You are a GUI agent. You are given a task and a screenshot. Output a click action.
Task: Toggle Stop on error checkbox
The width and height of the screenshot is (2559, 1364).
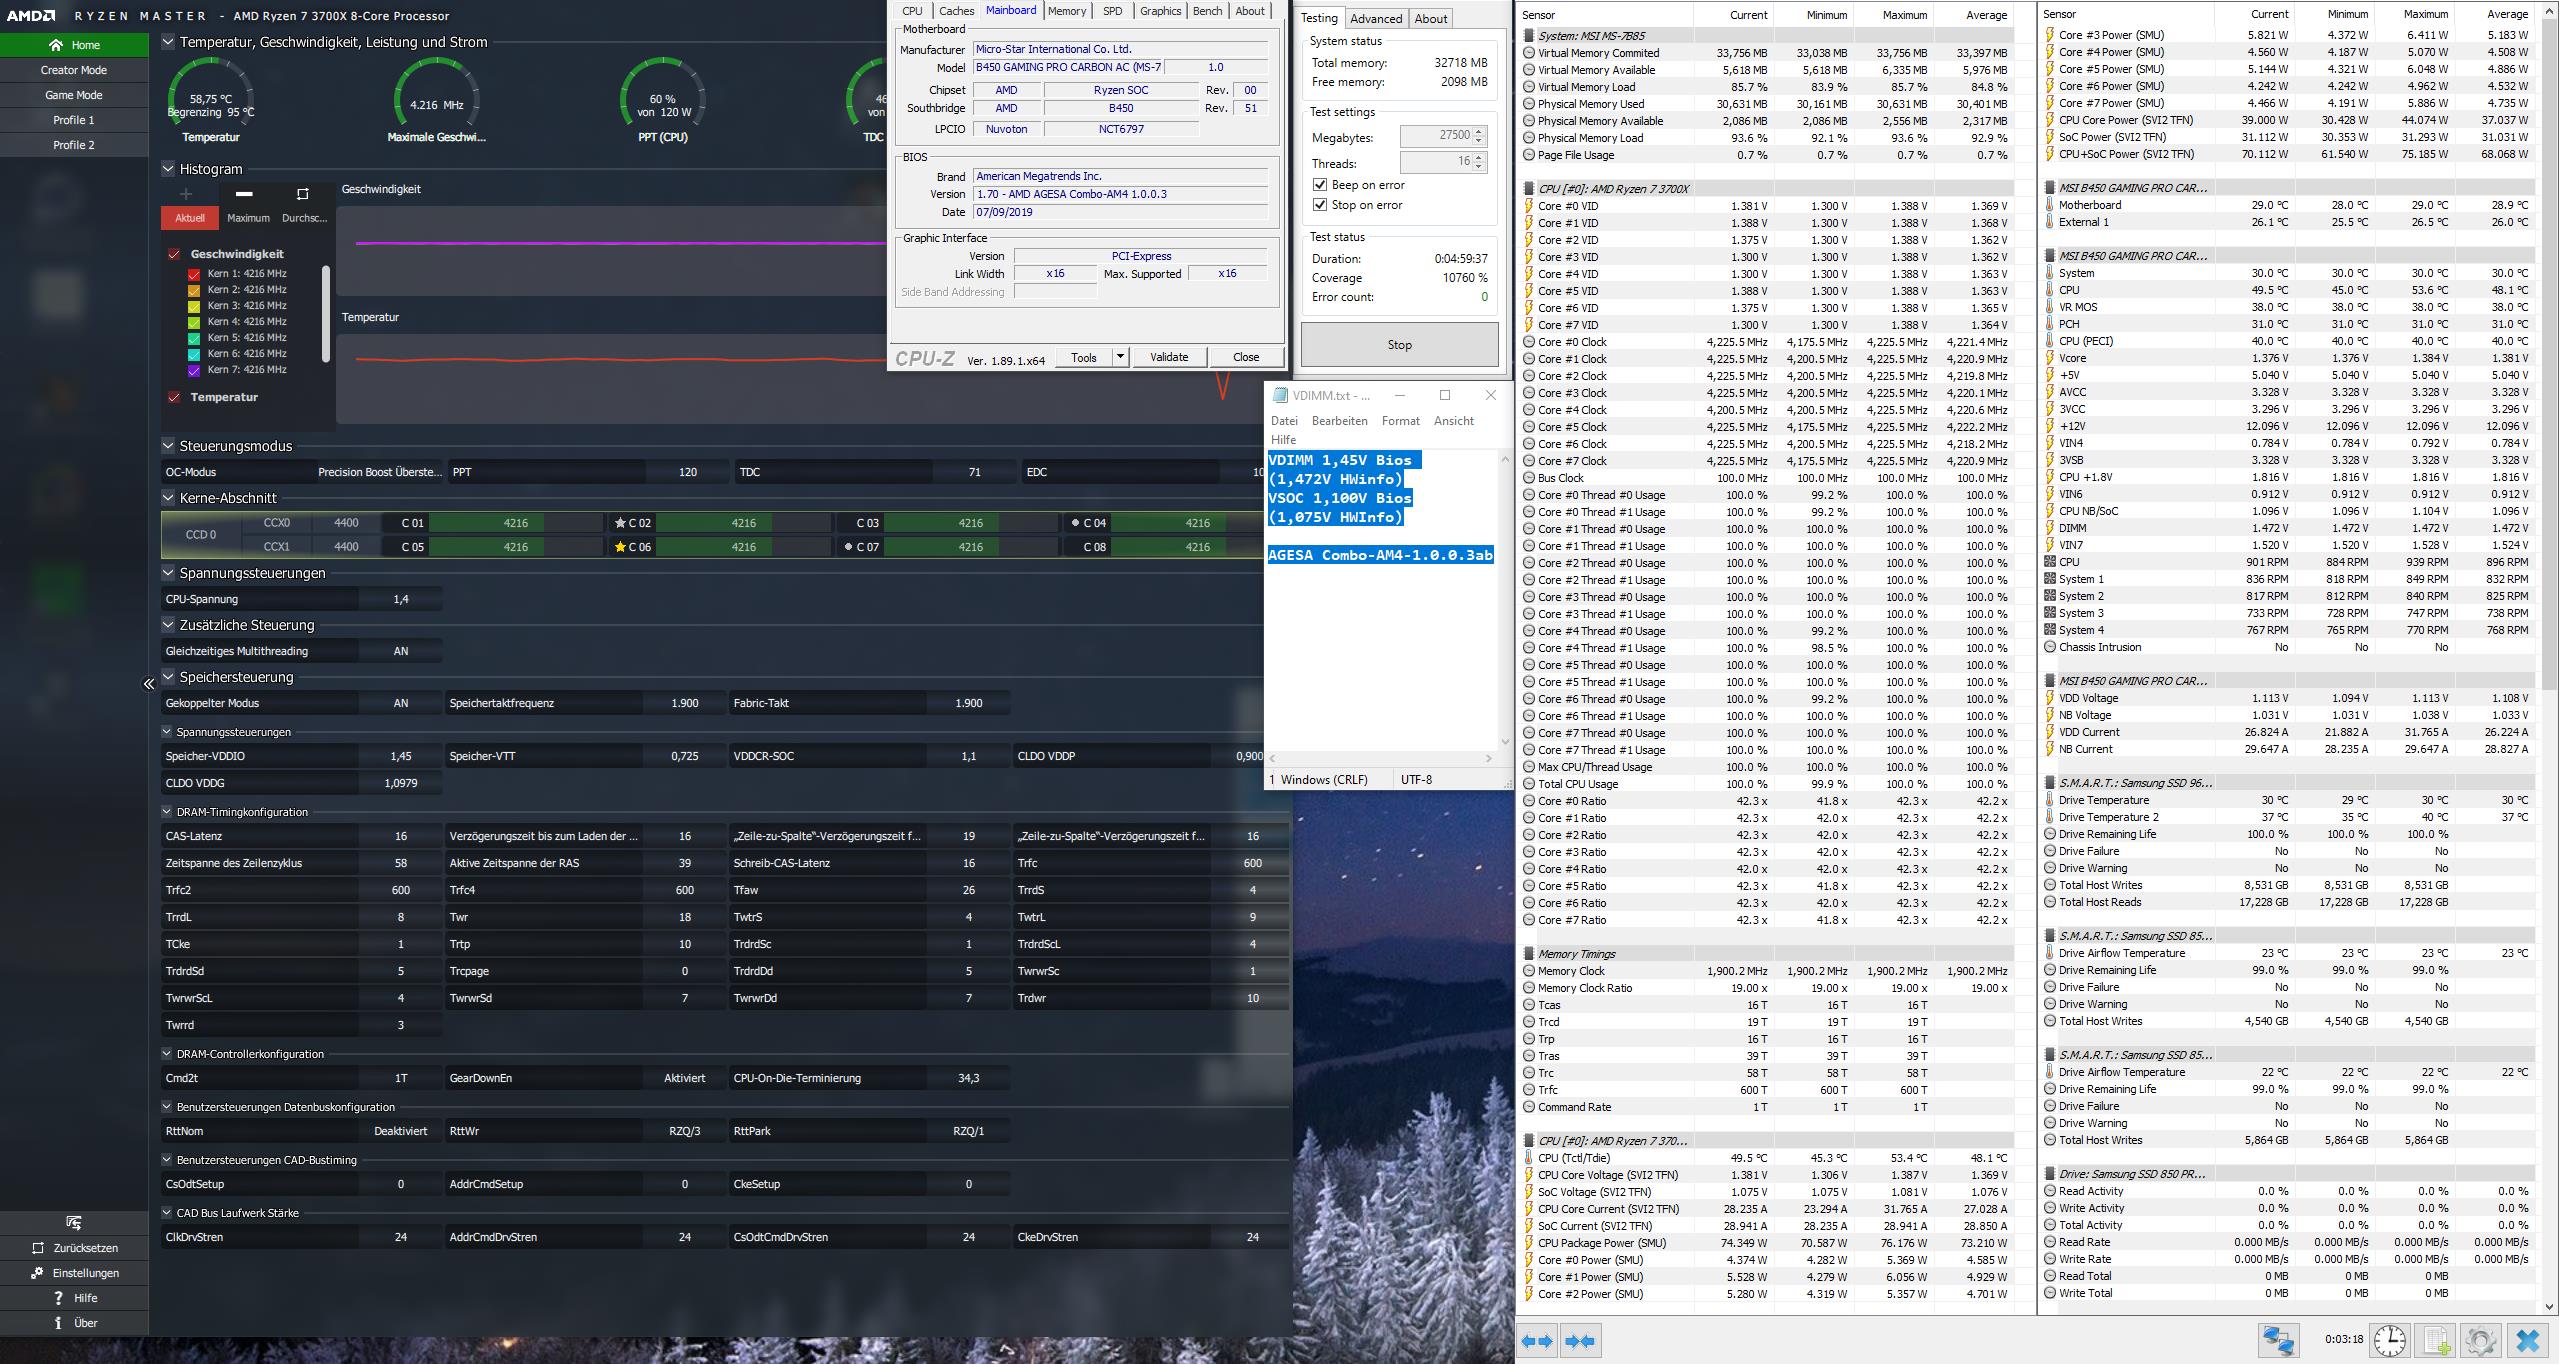click(x=1320, y=205)
